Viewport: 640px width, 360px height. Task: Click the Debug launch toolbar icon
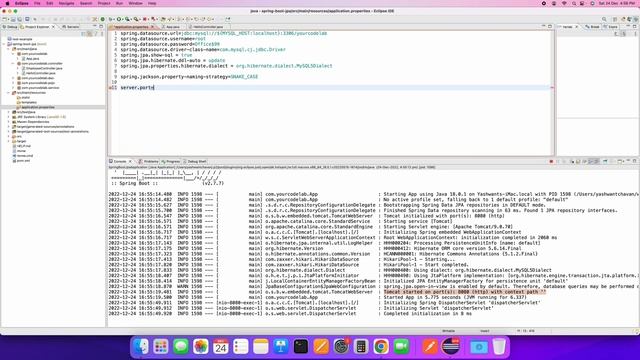111,19
